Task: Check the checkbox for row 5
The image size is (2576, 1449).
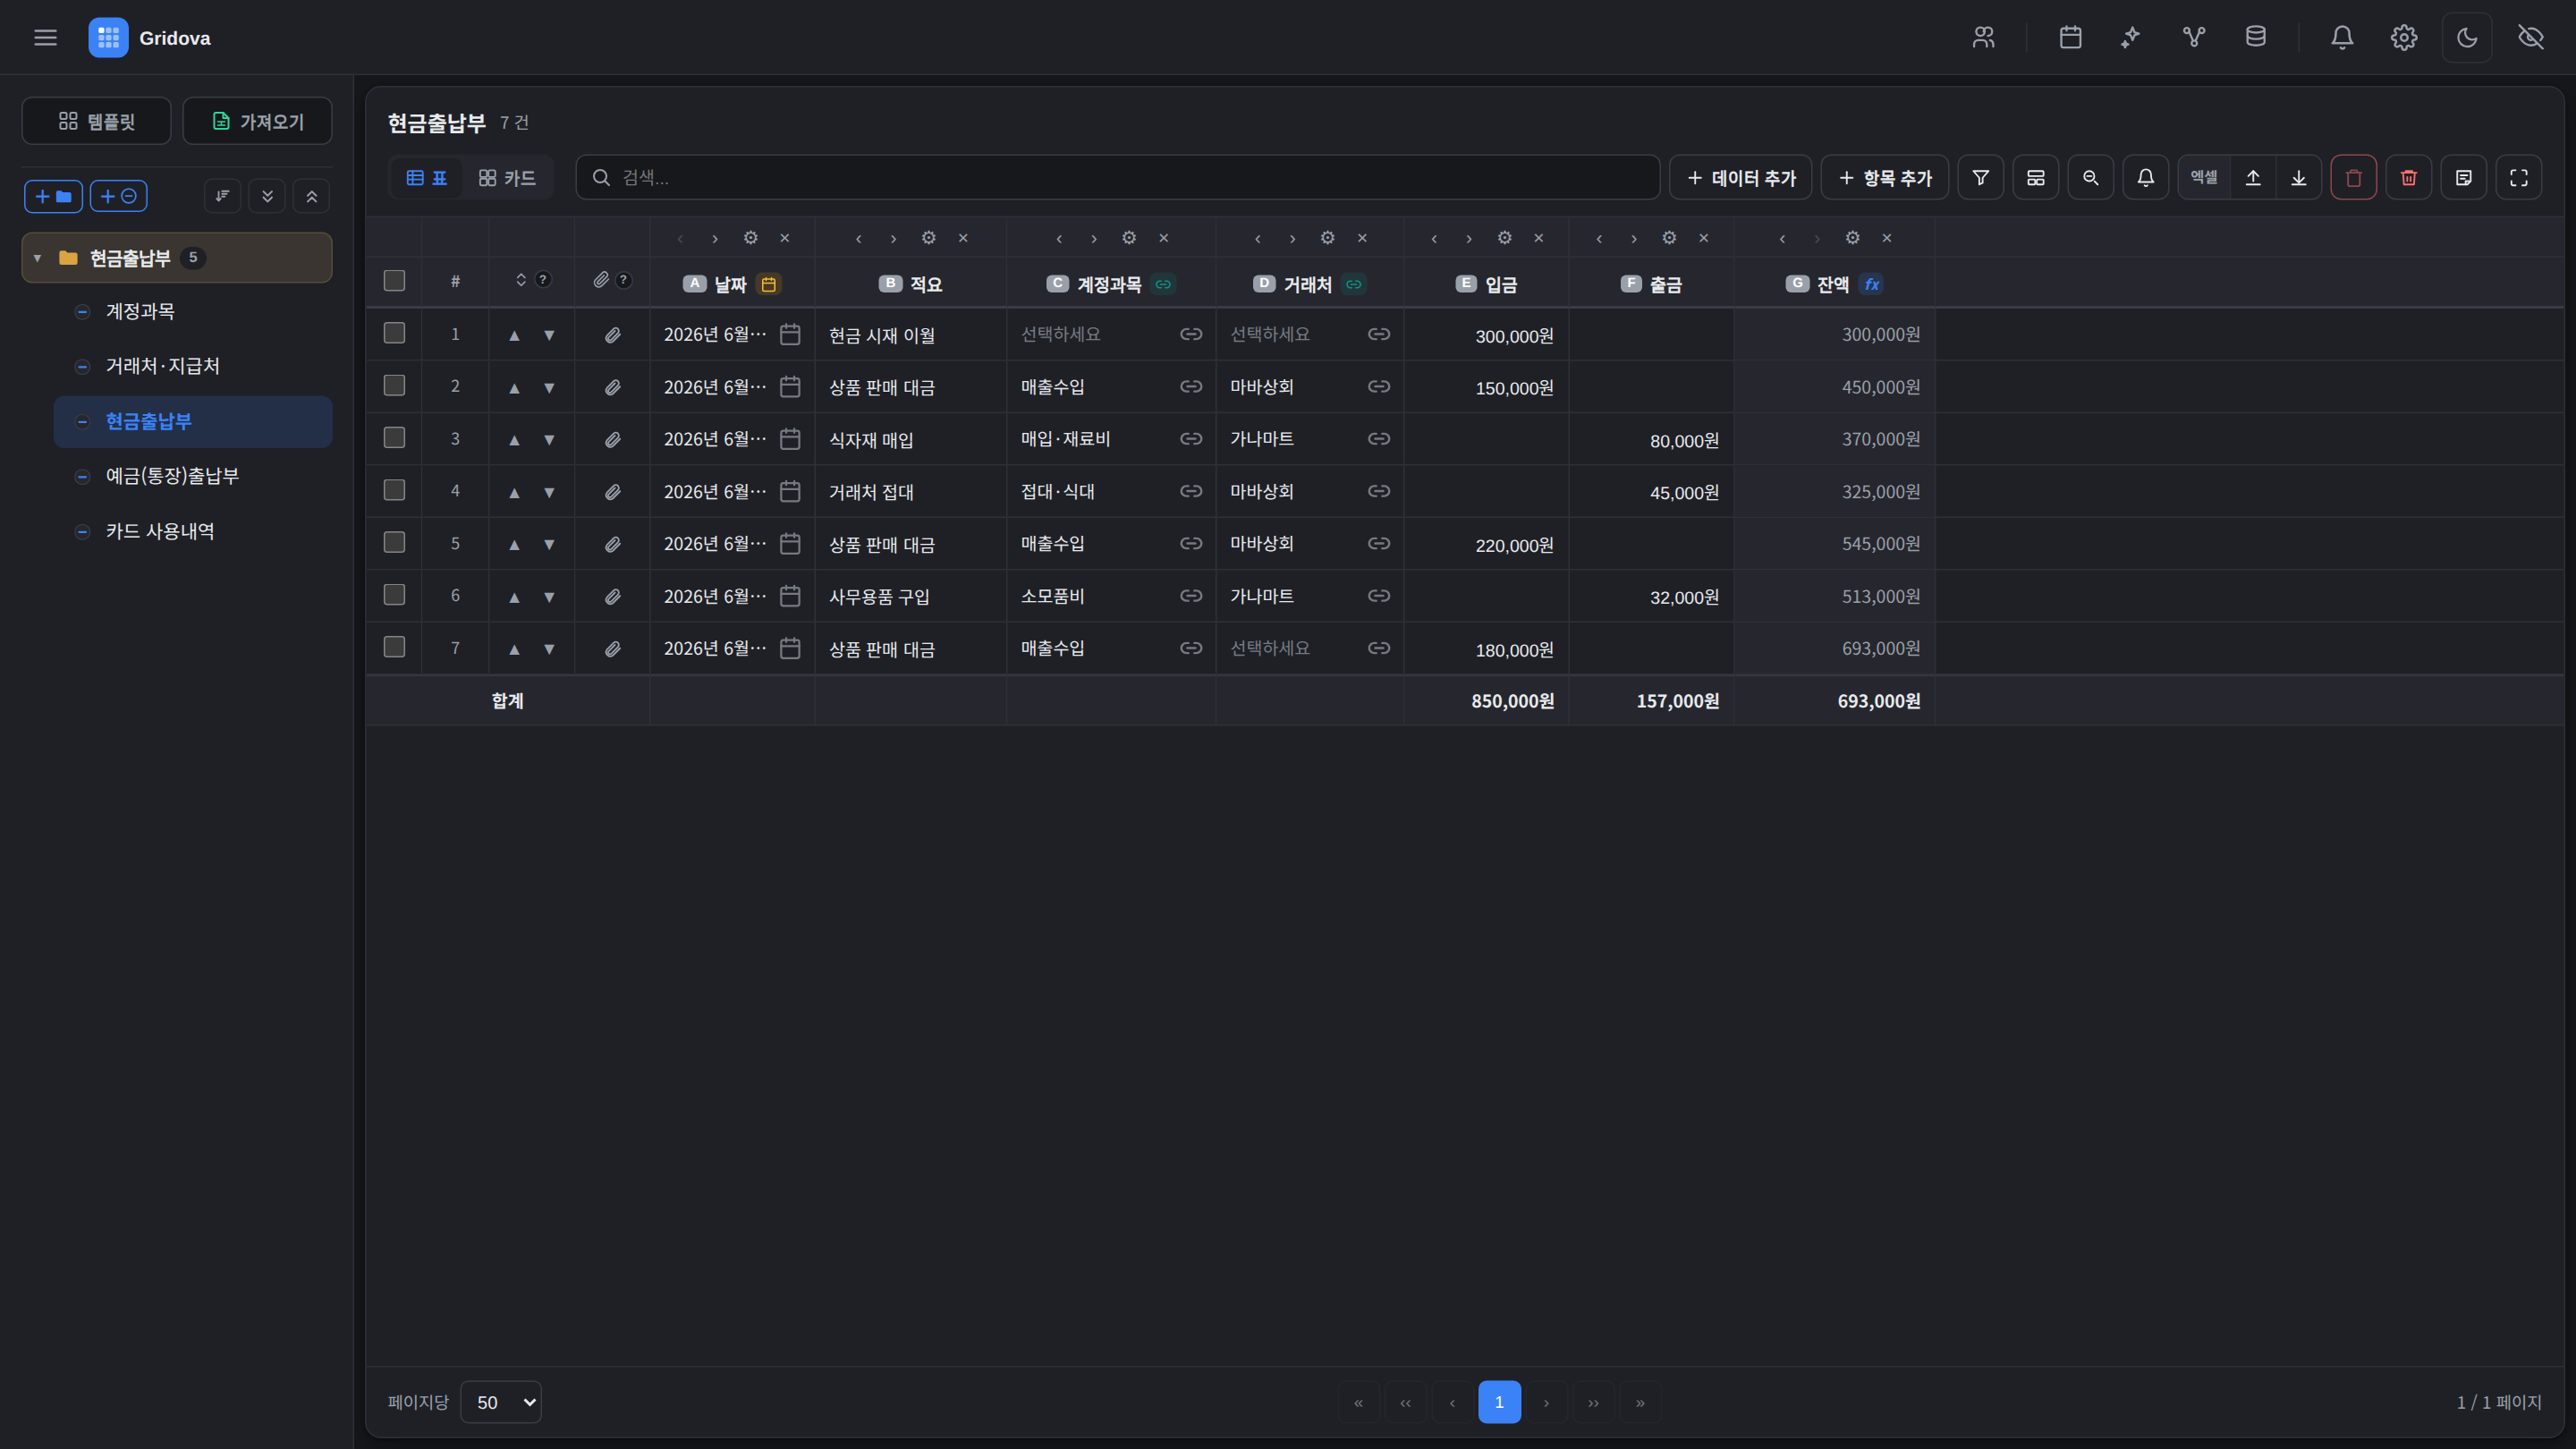Action: pyautogui.click(x=394, y=542)
